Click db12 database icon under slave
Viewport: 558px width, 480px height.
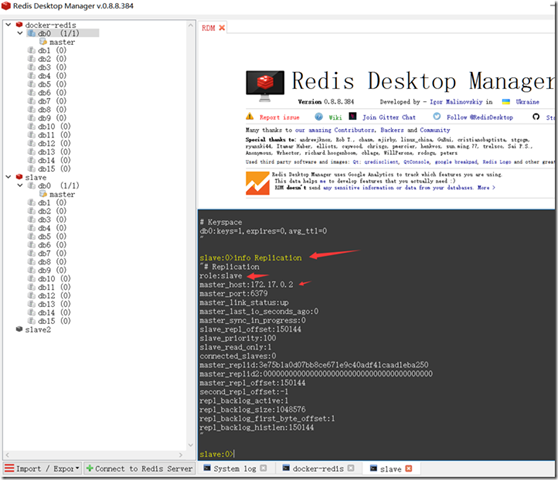click(32, 295)
